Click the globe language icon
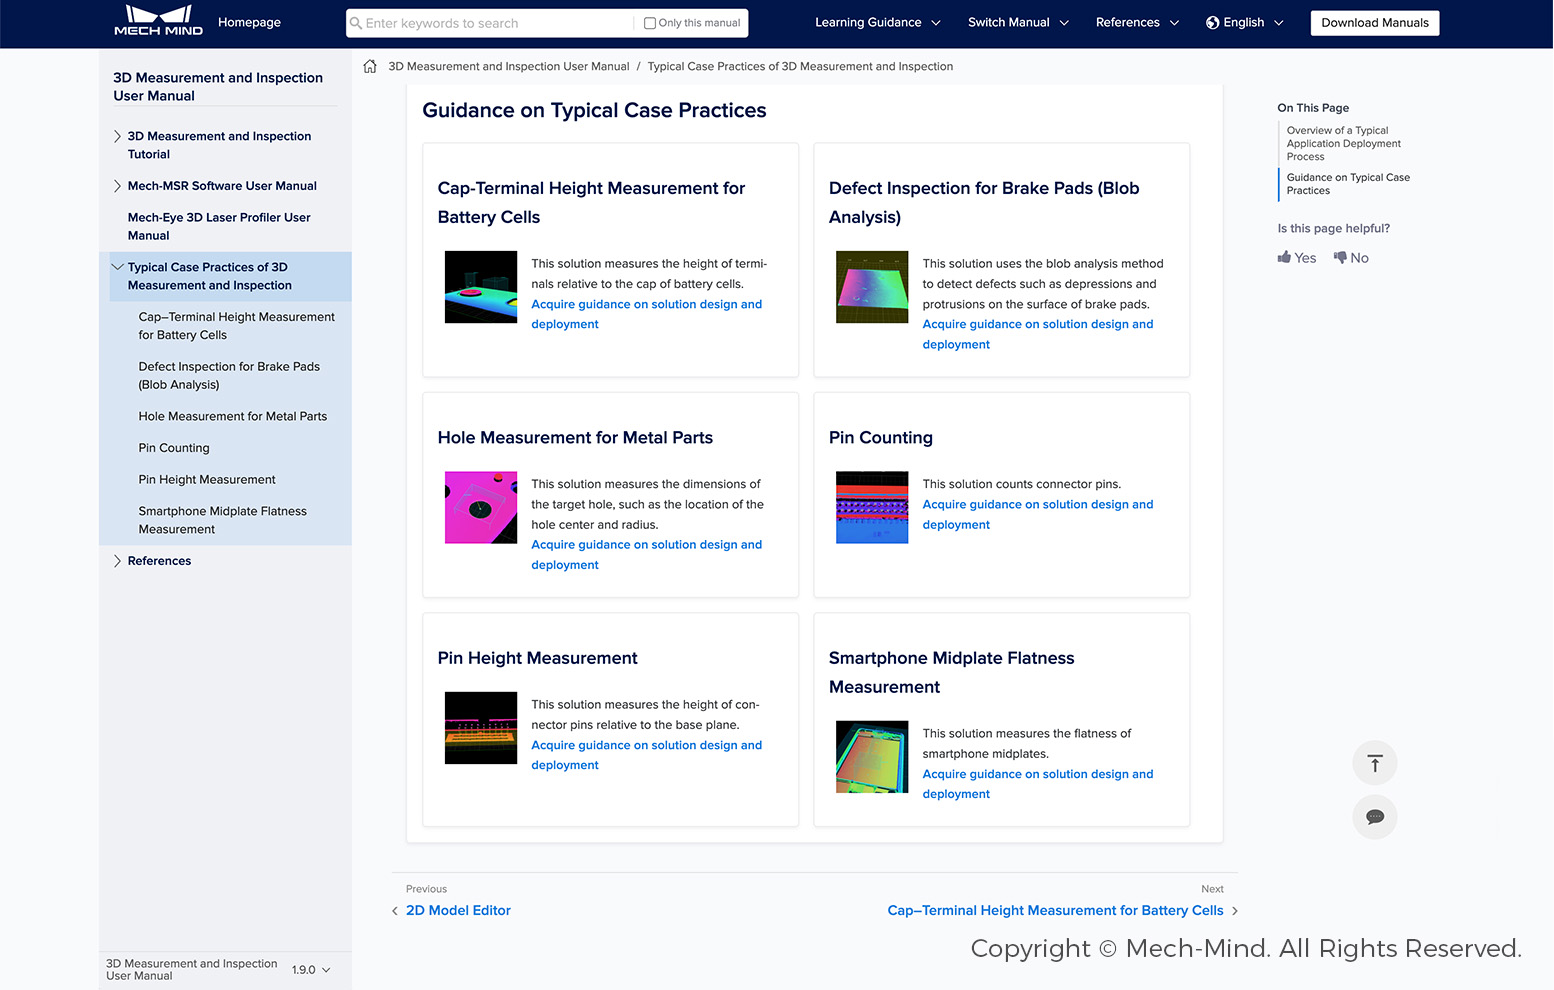 [1213, 22]
